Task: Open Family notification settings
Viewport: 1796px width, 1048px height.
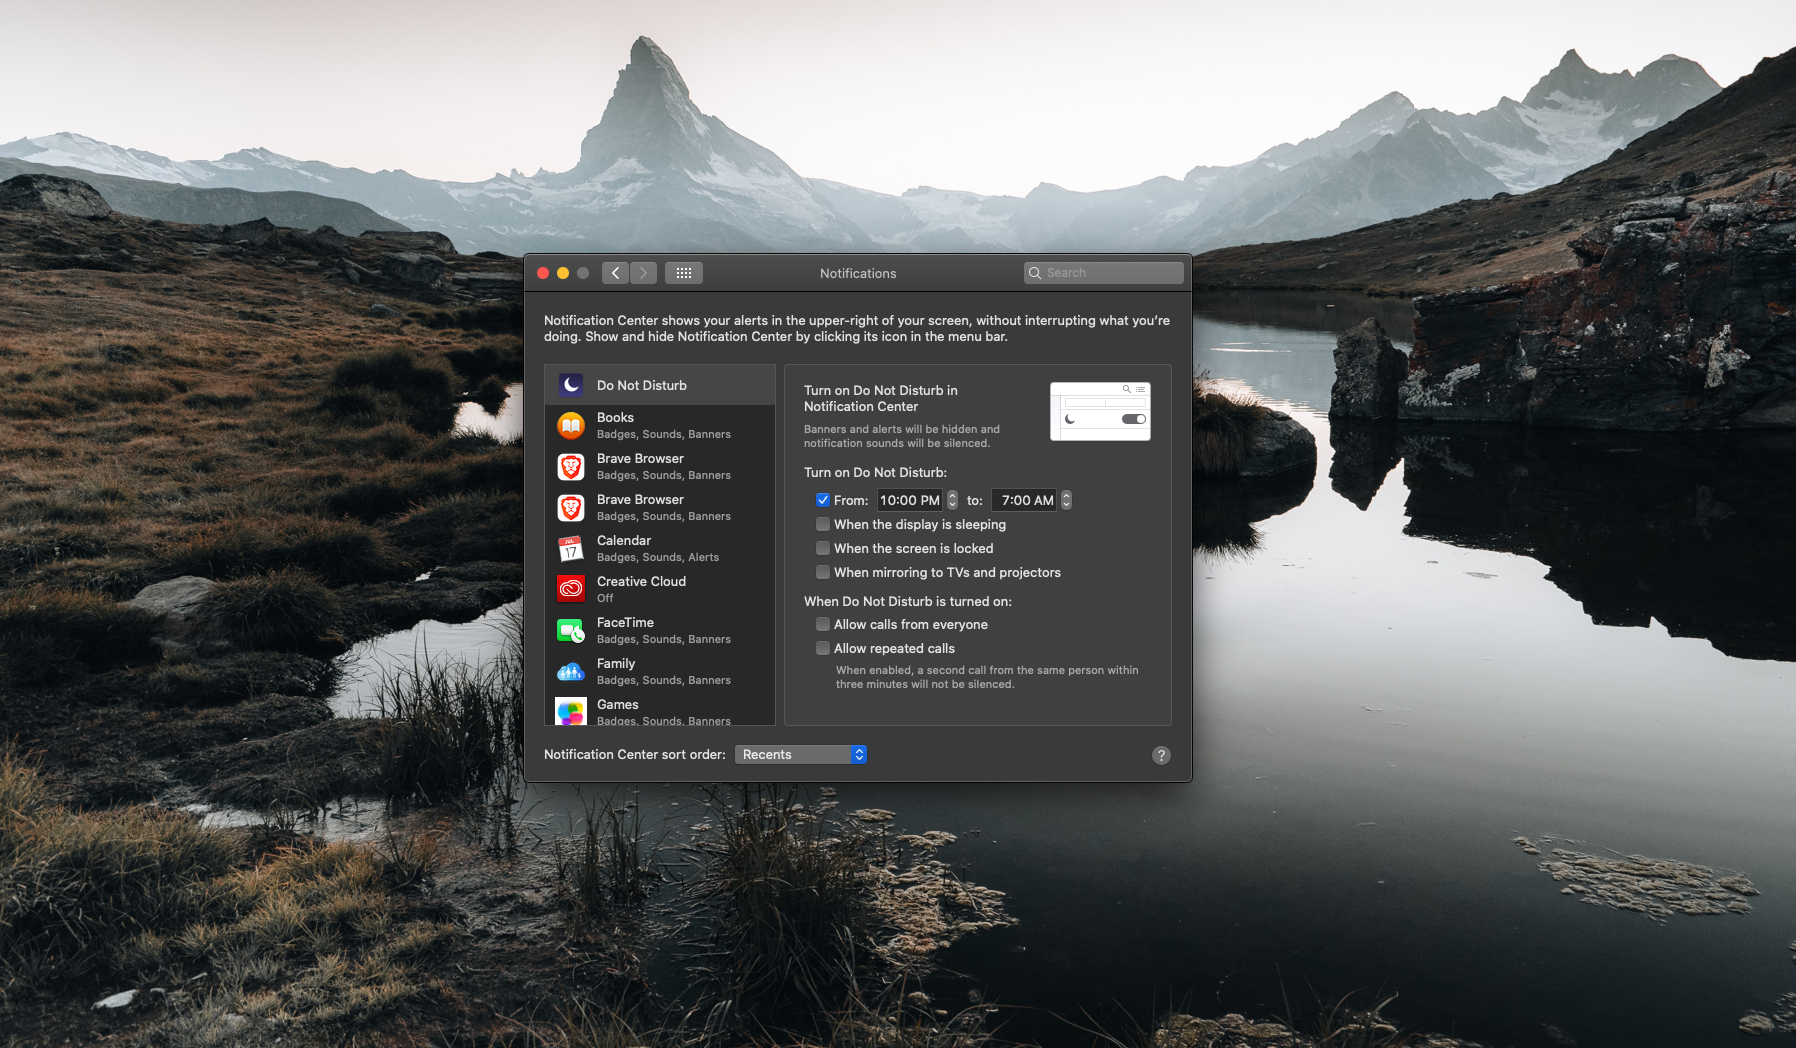Action: [x=660, y=671]
